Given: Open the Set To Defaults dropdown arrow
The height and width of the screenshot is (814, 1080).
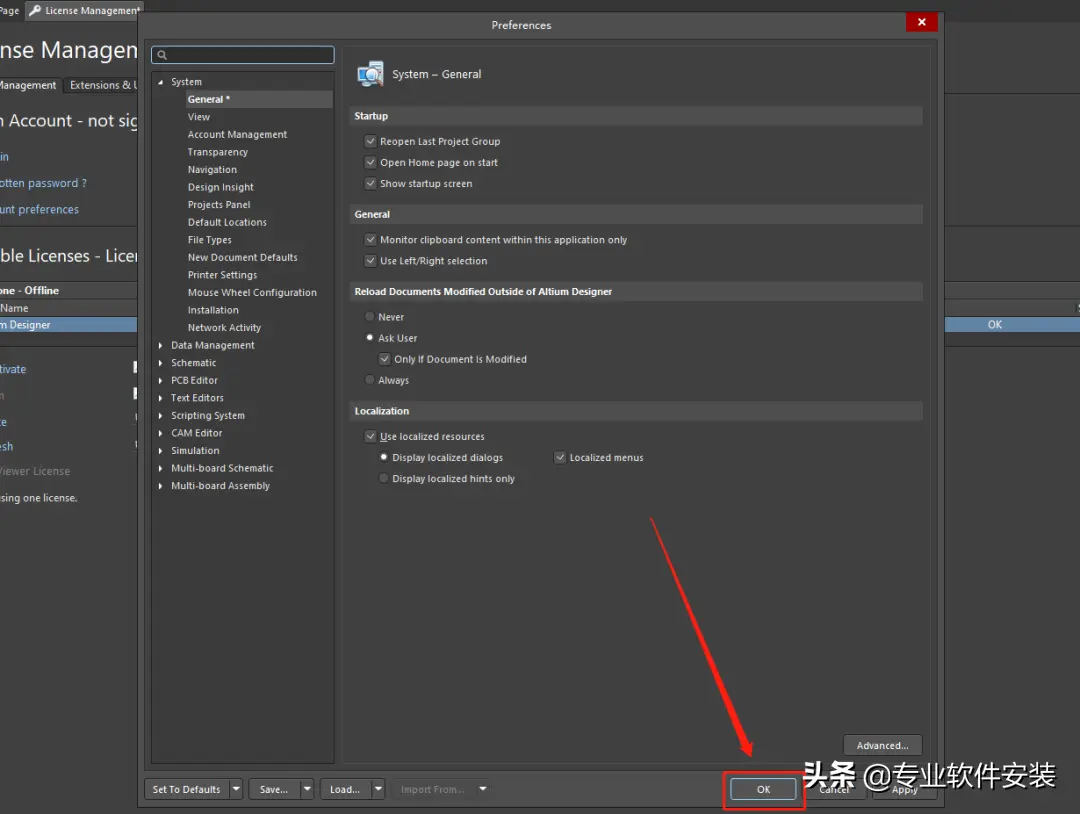Looking at the screenshot, I should [236, 789].
